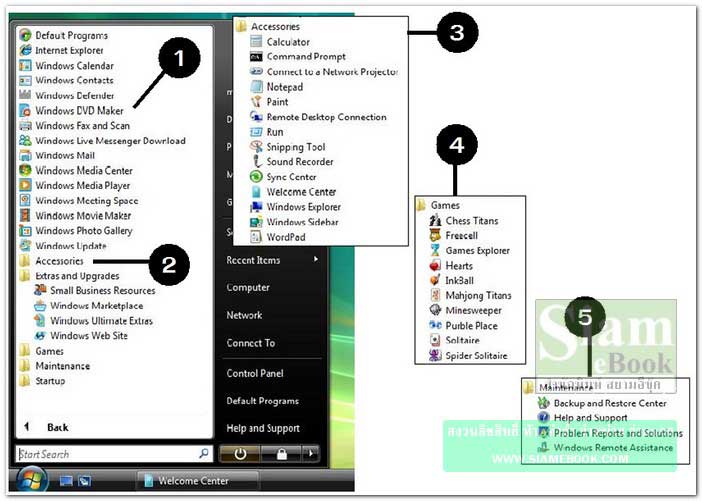Open Windows Fax and Scan
Image resolution: width=702 pixels, height=501 pixels.
tap(75, 126)
